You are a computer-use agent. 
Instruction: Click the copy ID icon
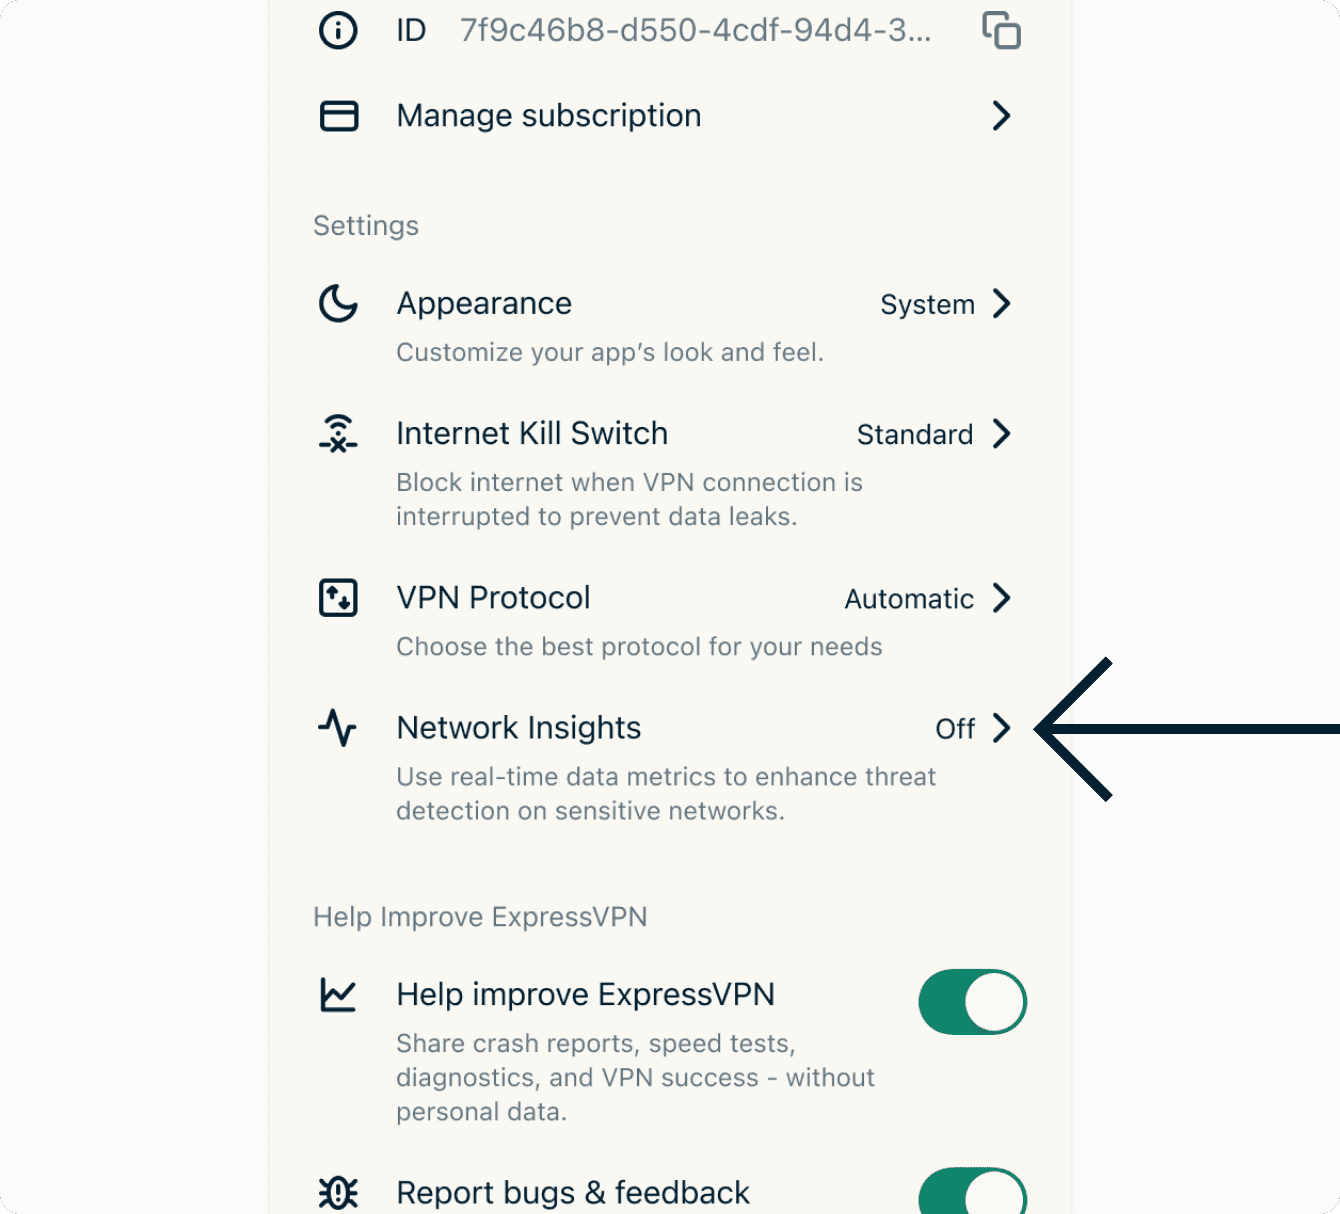pyautogui.click(x=1001, y=30)
